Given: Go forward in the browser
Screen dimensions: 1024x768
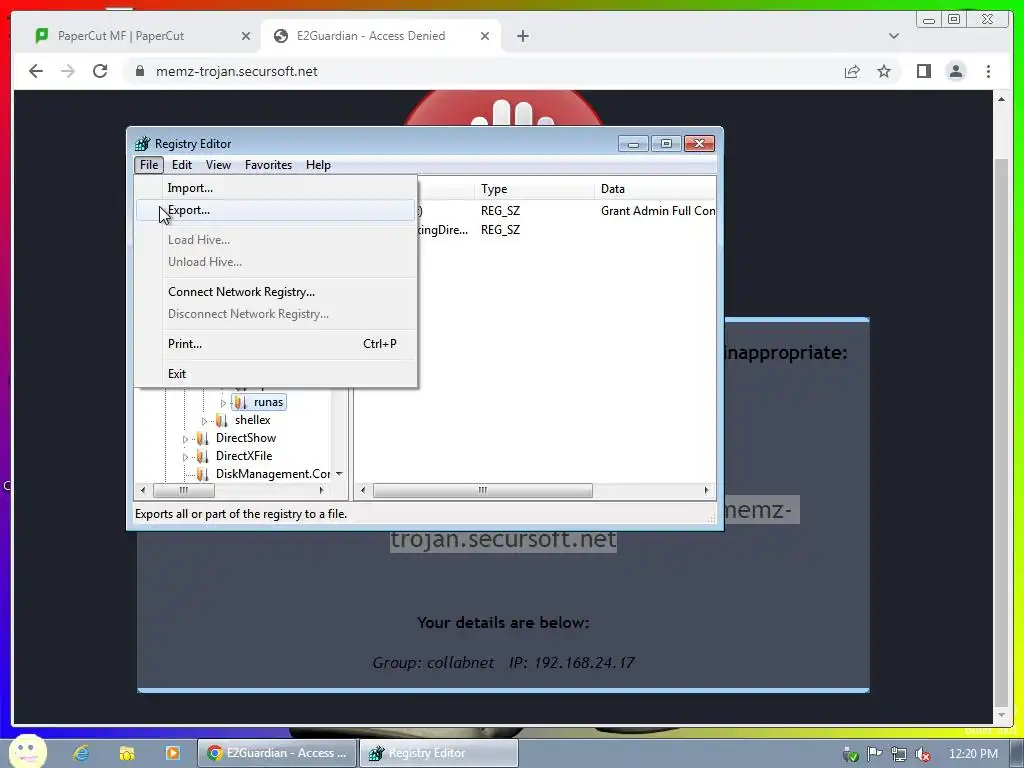Looking at the screenshot, I should (x=68, y=71).
